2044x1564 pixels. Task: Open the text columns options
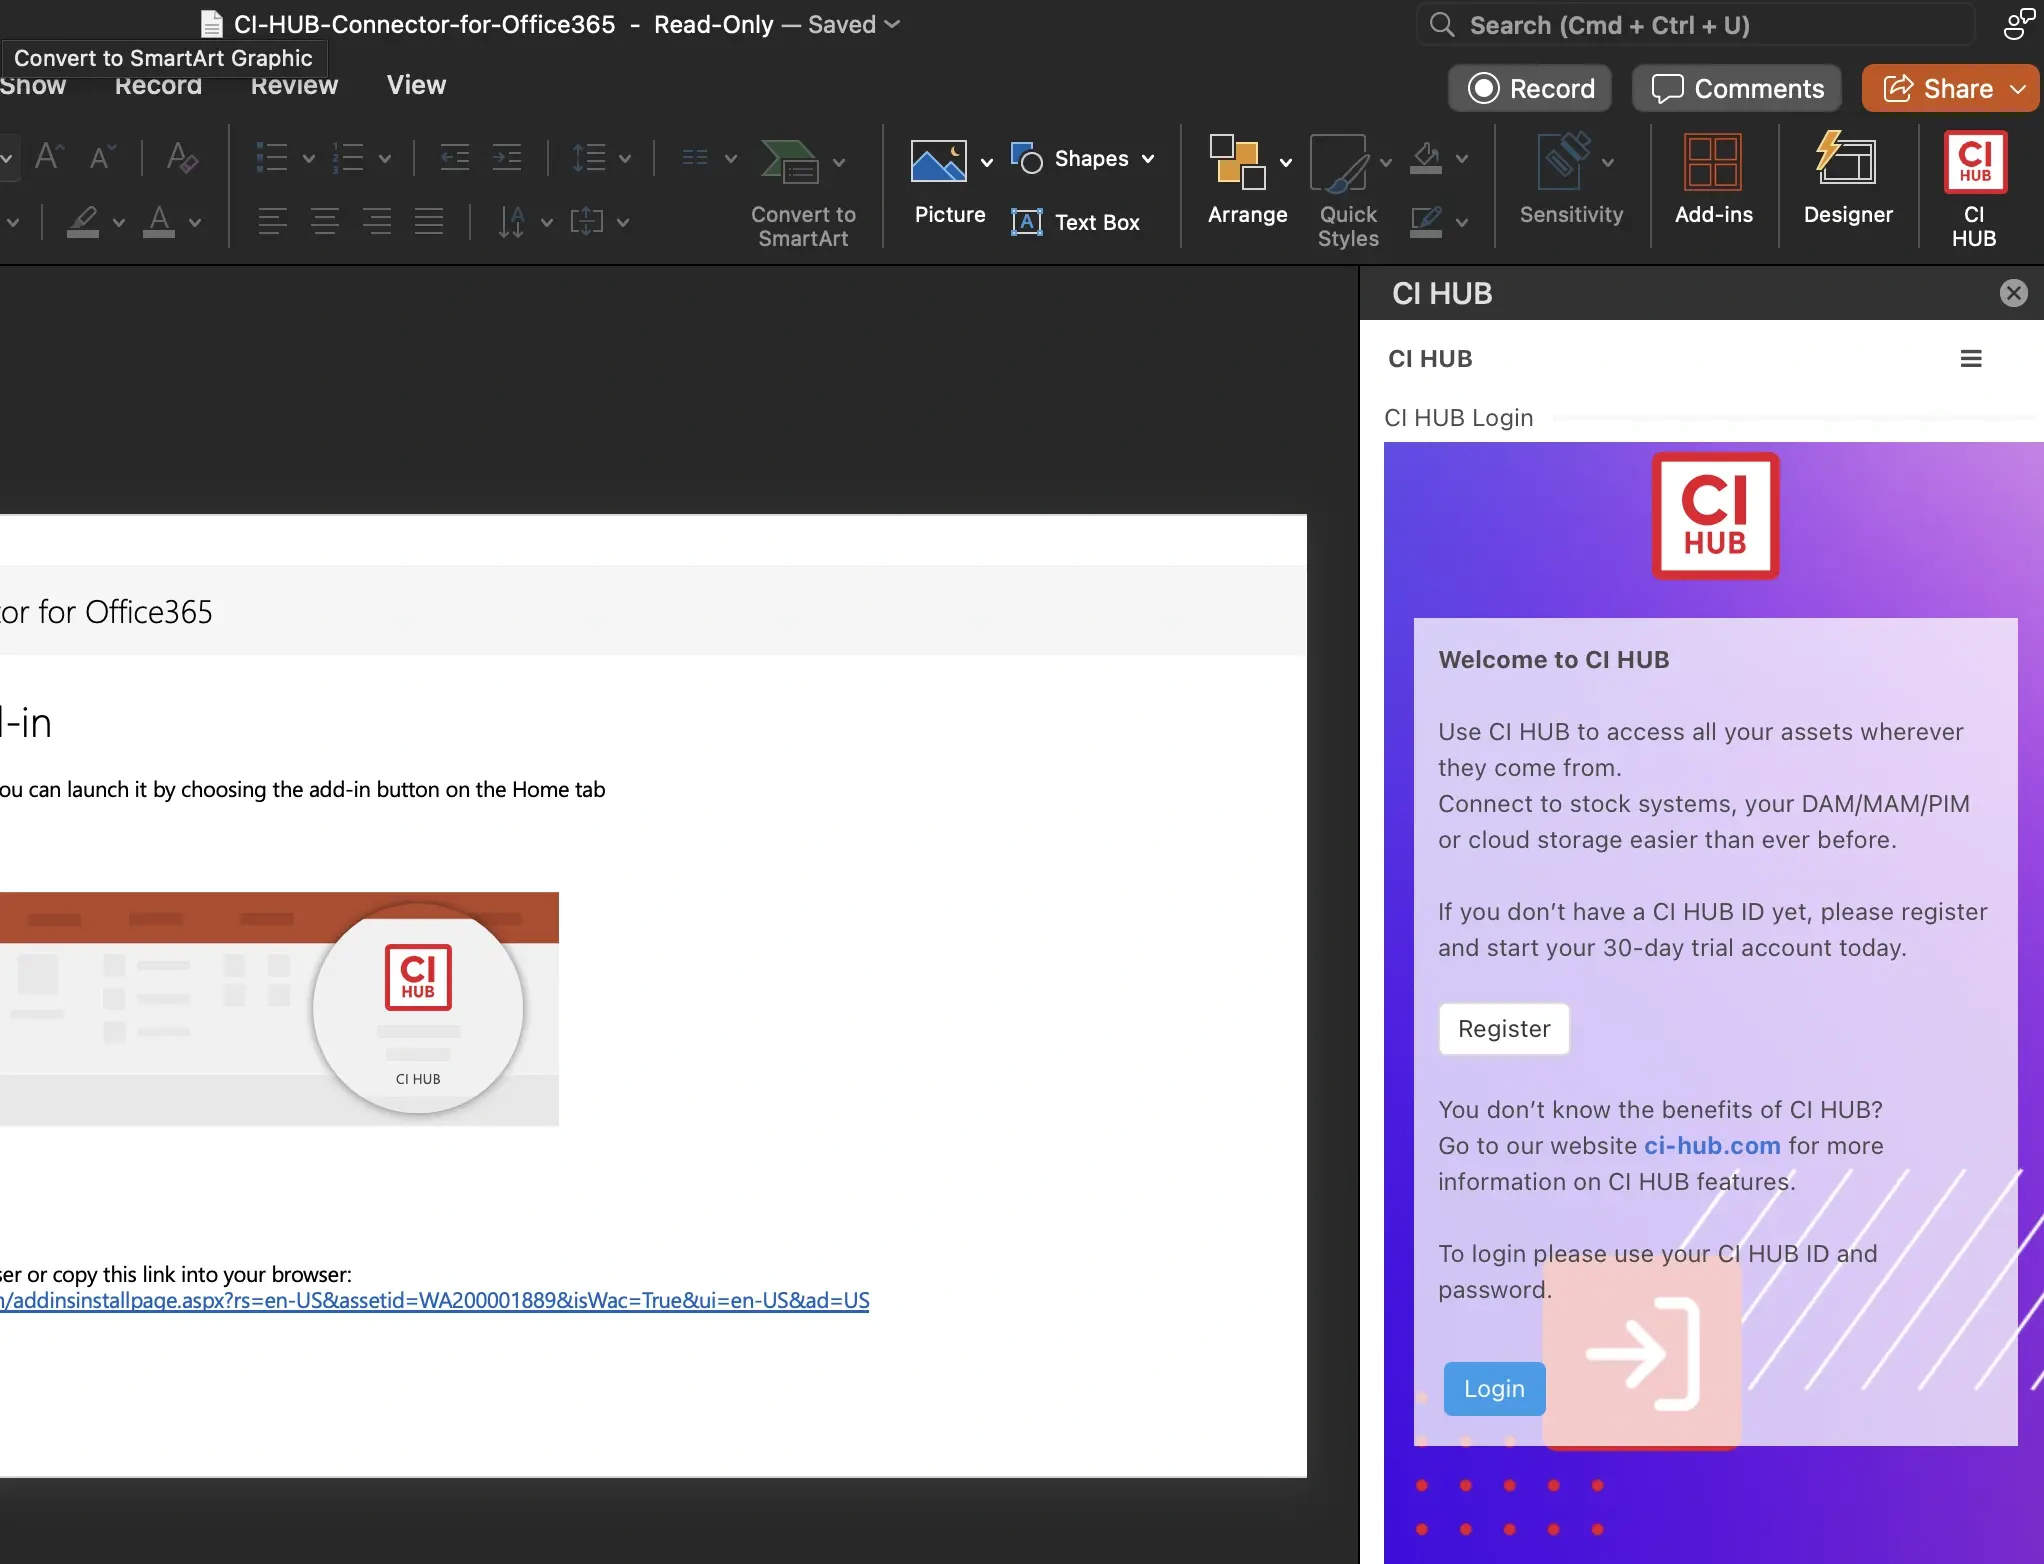coord(695,158)
